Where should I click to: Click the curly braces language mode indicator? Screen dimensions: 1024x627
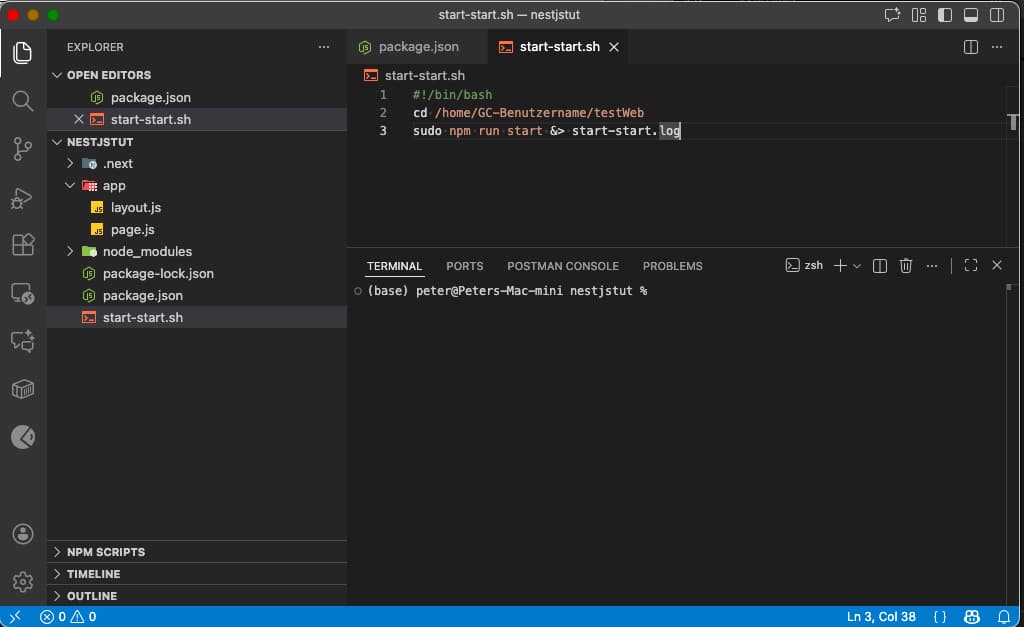click(x=940, y=617)
